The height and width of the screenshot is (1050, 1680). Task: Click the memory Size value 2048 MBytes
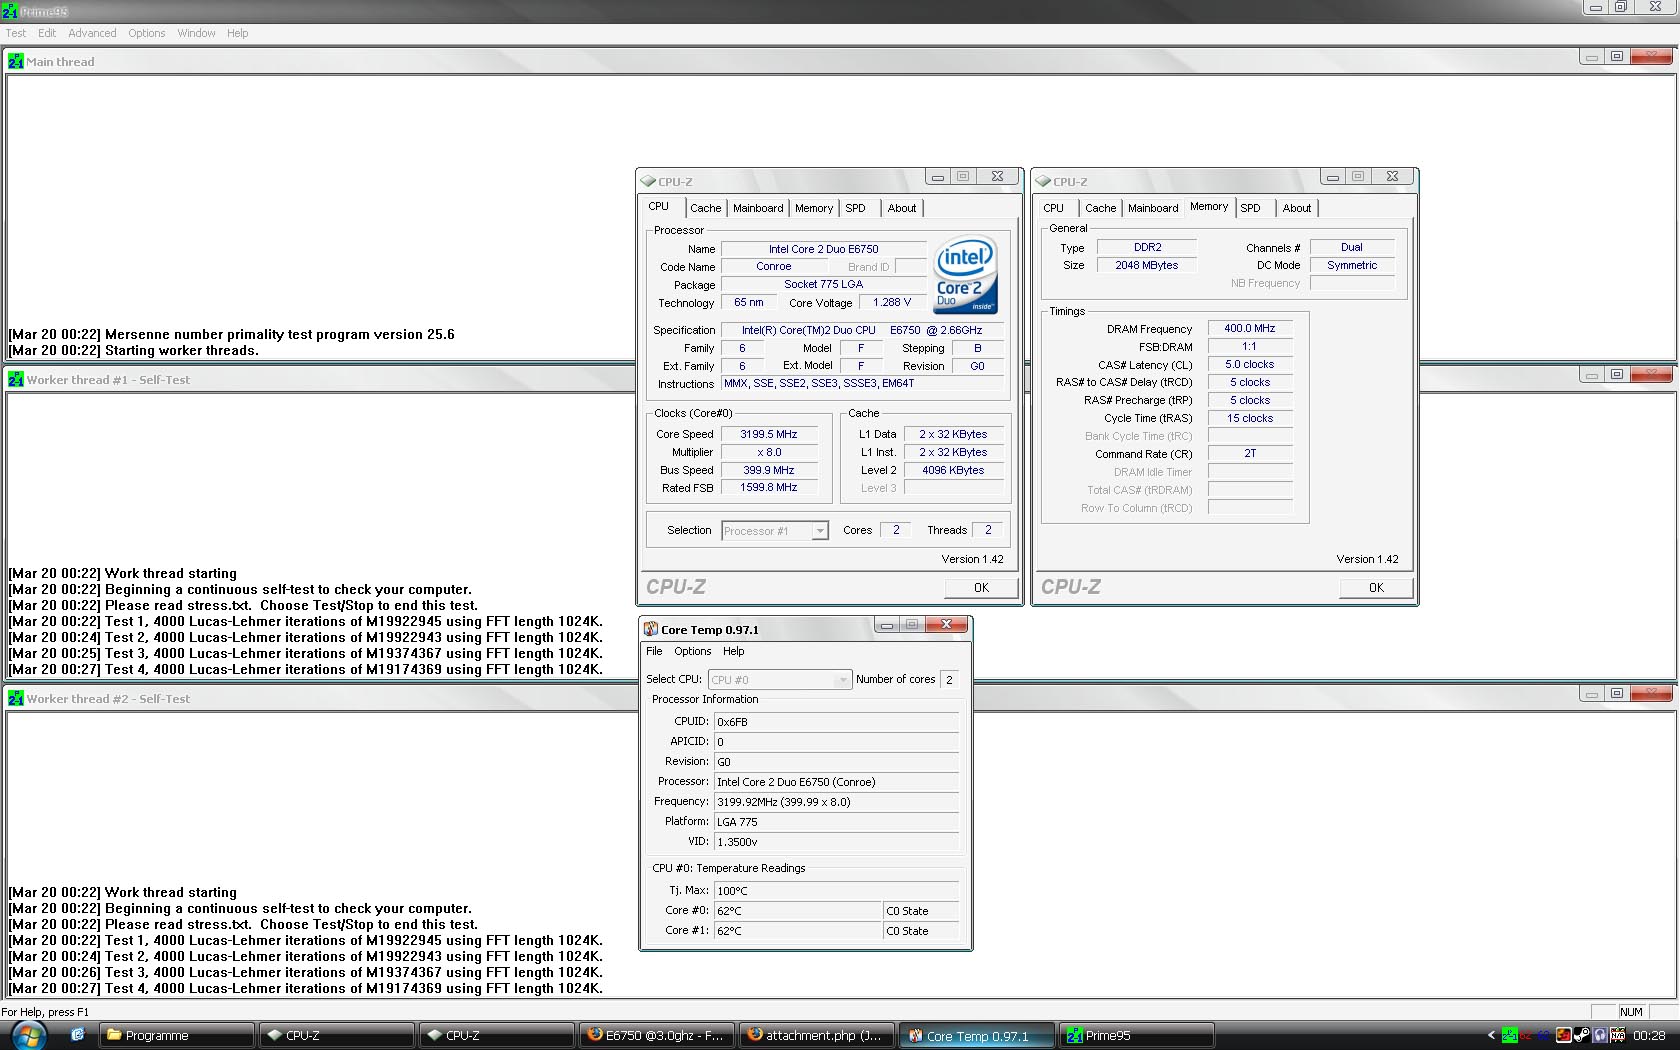point(1147,265)
